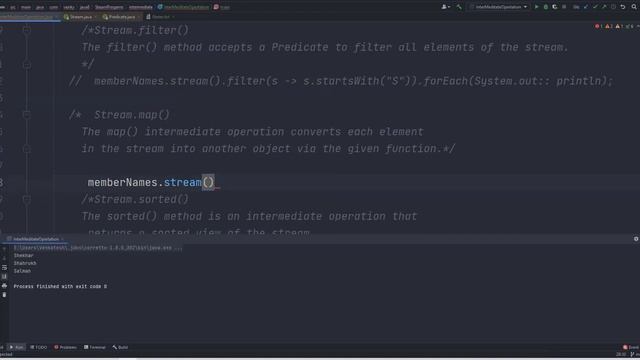Click 'Shahrukh' in console output
Image resolution: width=640 pixels, height=360 pixels.
25,263
